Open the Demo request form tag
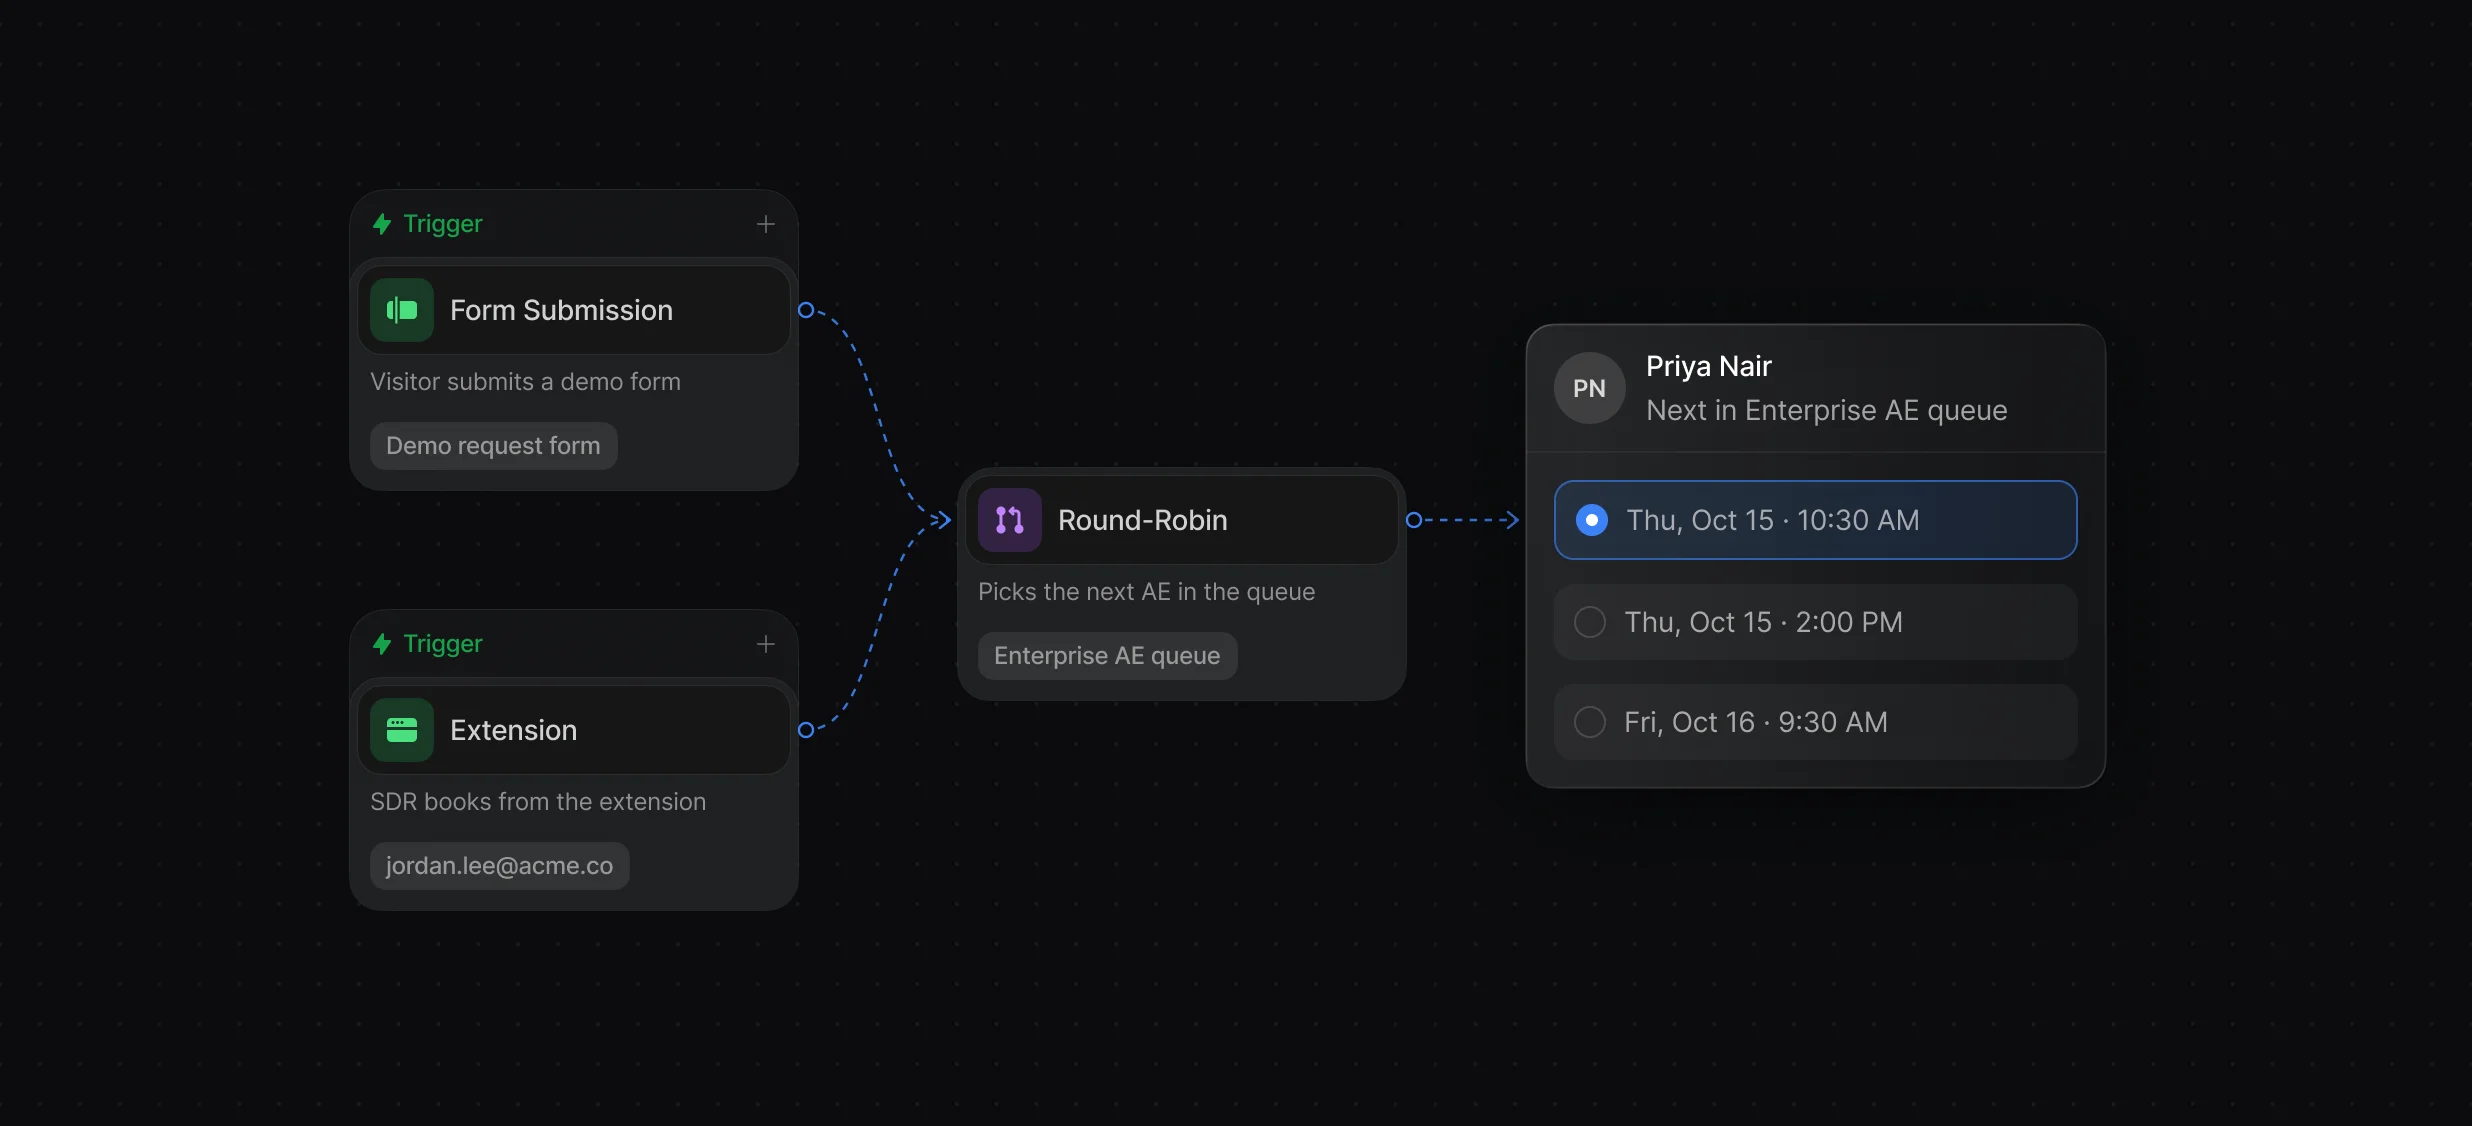 (x=494, y=446)
